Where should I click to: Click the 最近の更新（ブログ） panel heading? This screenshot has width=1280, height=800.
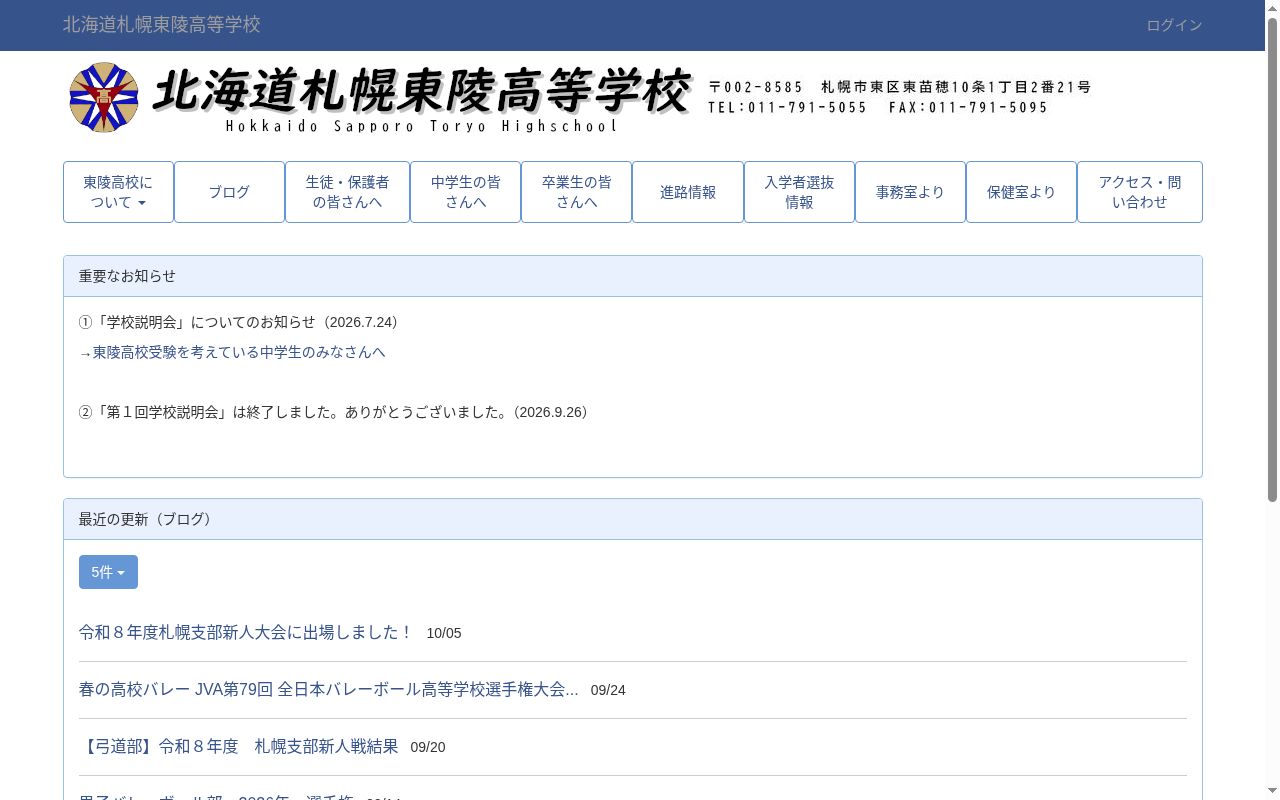point(633,519)
